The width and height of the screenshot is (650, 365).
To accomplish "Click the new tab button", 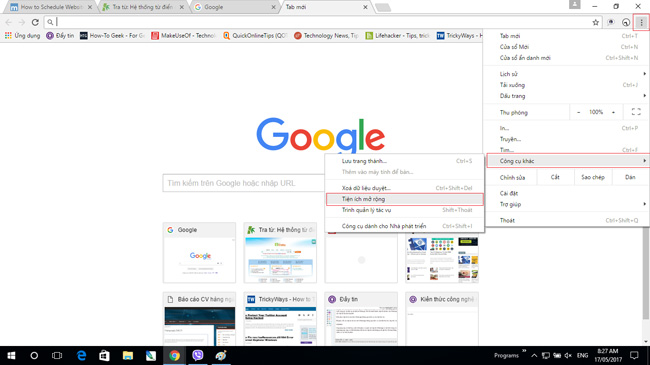I will pos(383,7).
